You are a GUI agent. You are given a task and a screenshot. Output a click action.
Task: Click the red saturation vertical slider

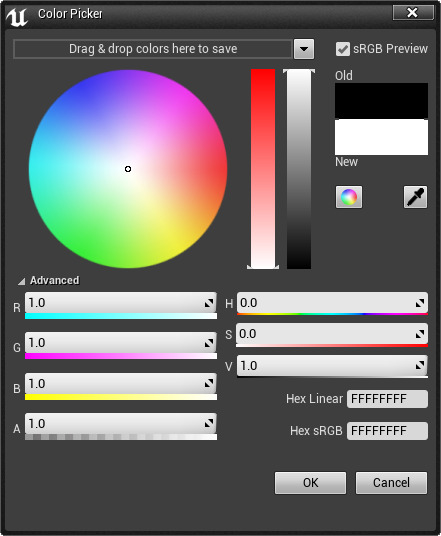[263, 169]
